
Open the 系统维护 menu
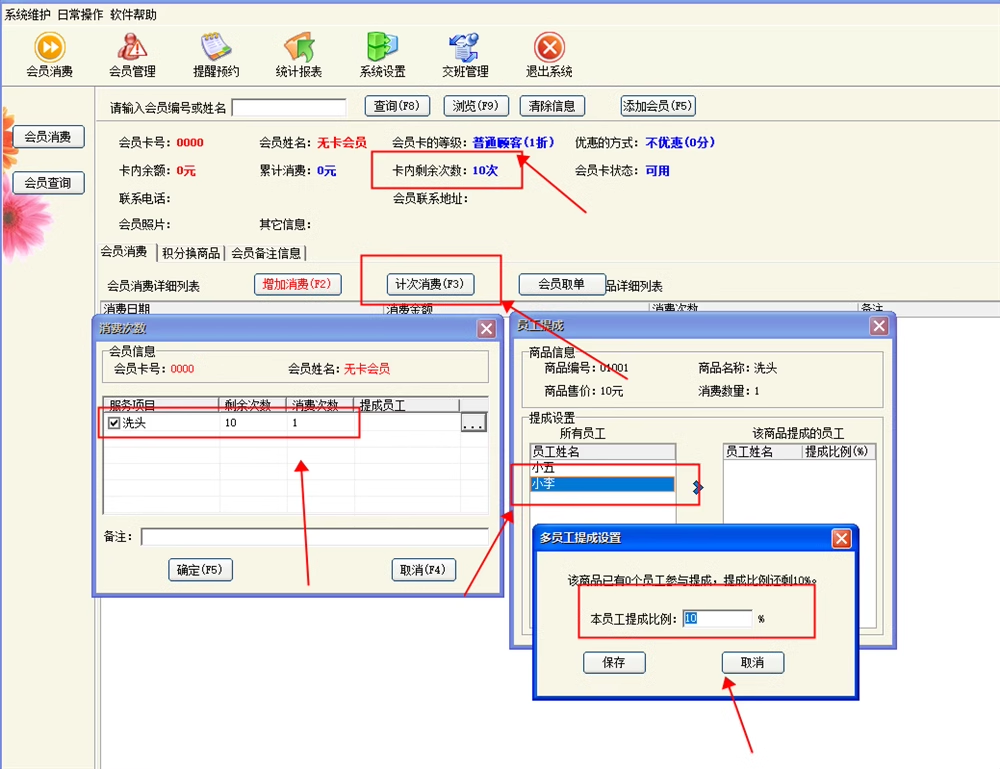(27, 14)
